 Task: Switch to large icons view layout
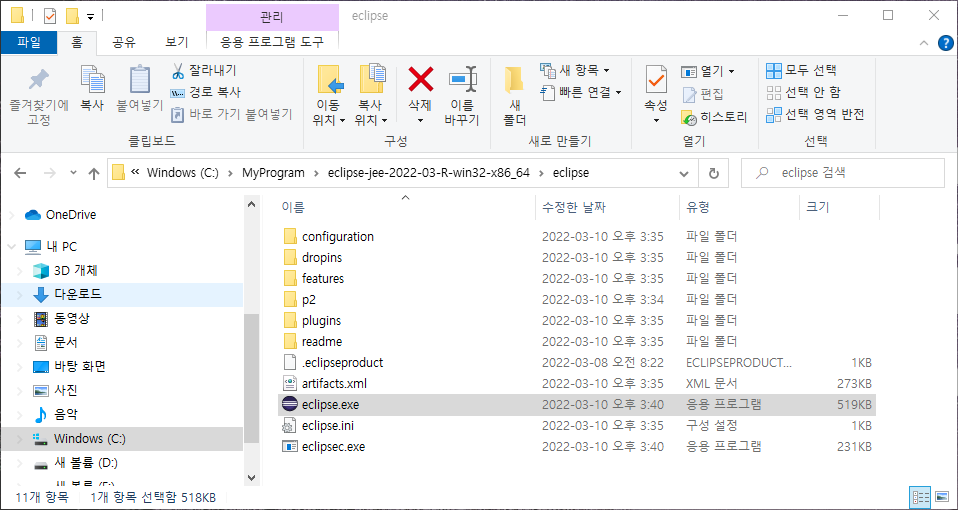(x=942, y=497)
